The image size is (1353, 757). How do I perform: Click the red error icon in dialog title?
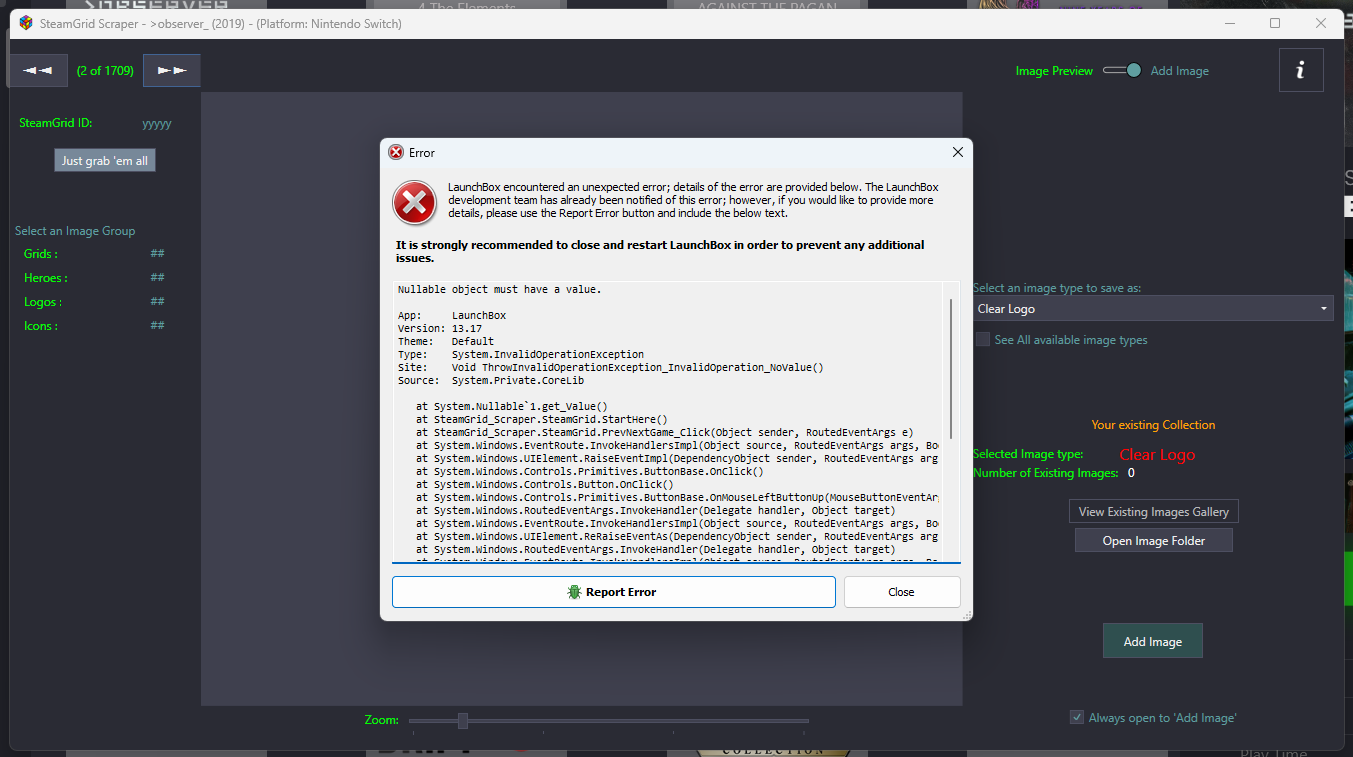point(396,152)
